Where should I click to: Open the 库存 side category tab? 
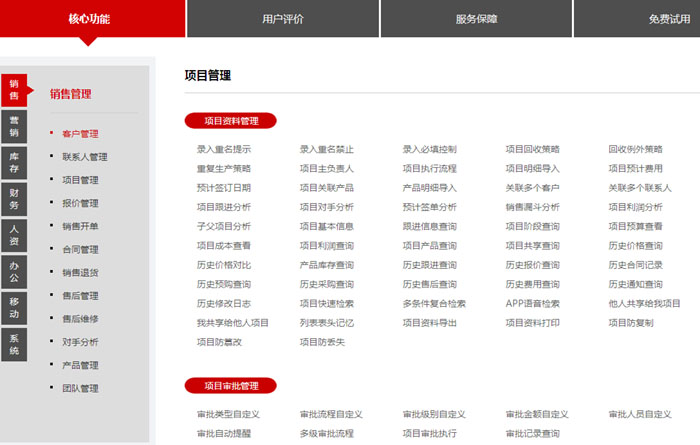point(14,162)
